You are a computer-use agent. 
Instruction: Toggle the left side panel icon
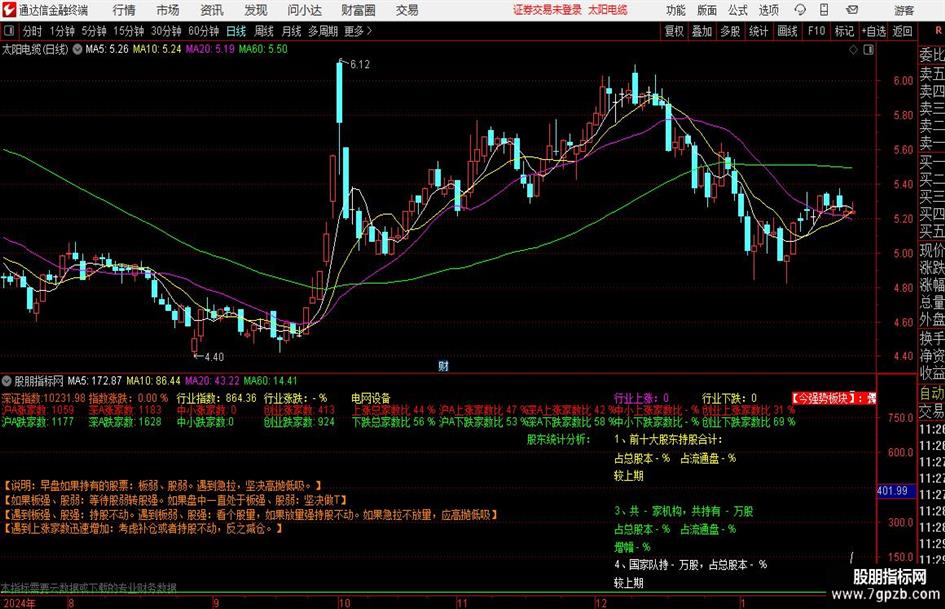click(8, 31)
